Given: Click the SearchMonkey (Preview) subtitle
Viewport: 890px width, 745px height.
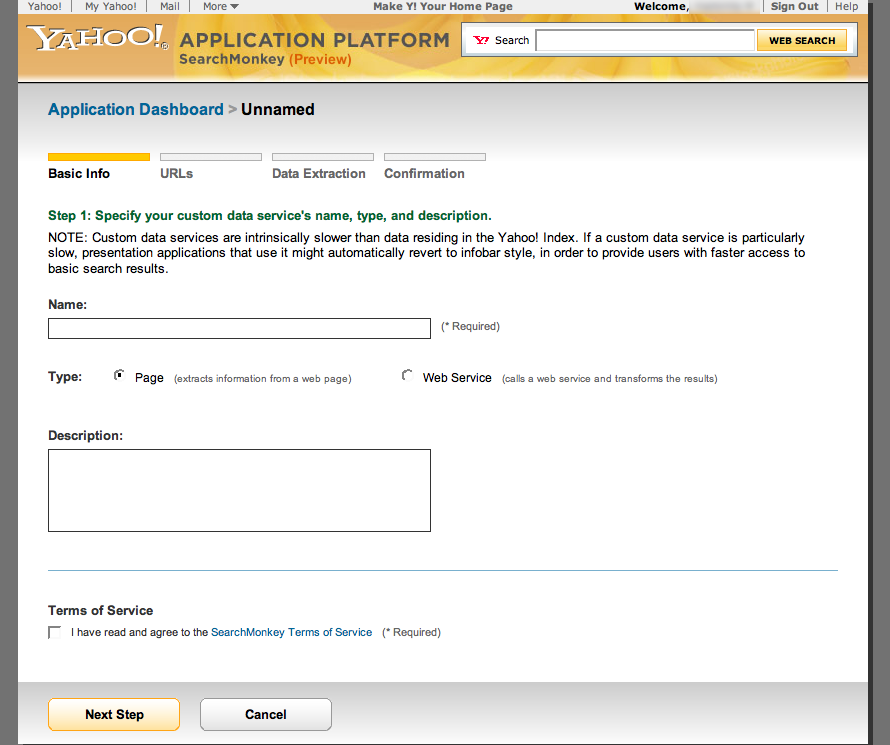Looking at the screenshot, I should (265, 59).
